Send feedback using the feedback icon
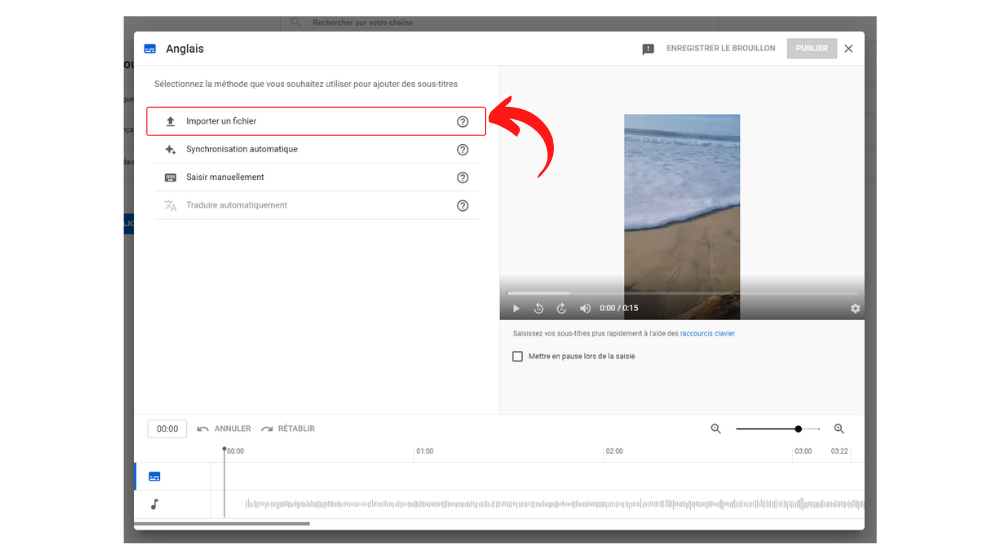Image resolution: width=1000 pixels, height=560 pixels. pyautogui.click(x=648, y=49)
